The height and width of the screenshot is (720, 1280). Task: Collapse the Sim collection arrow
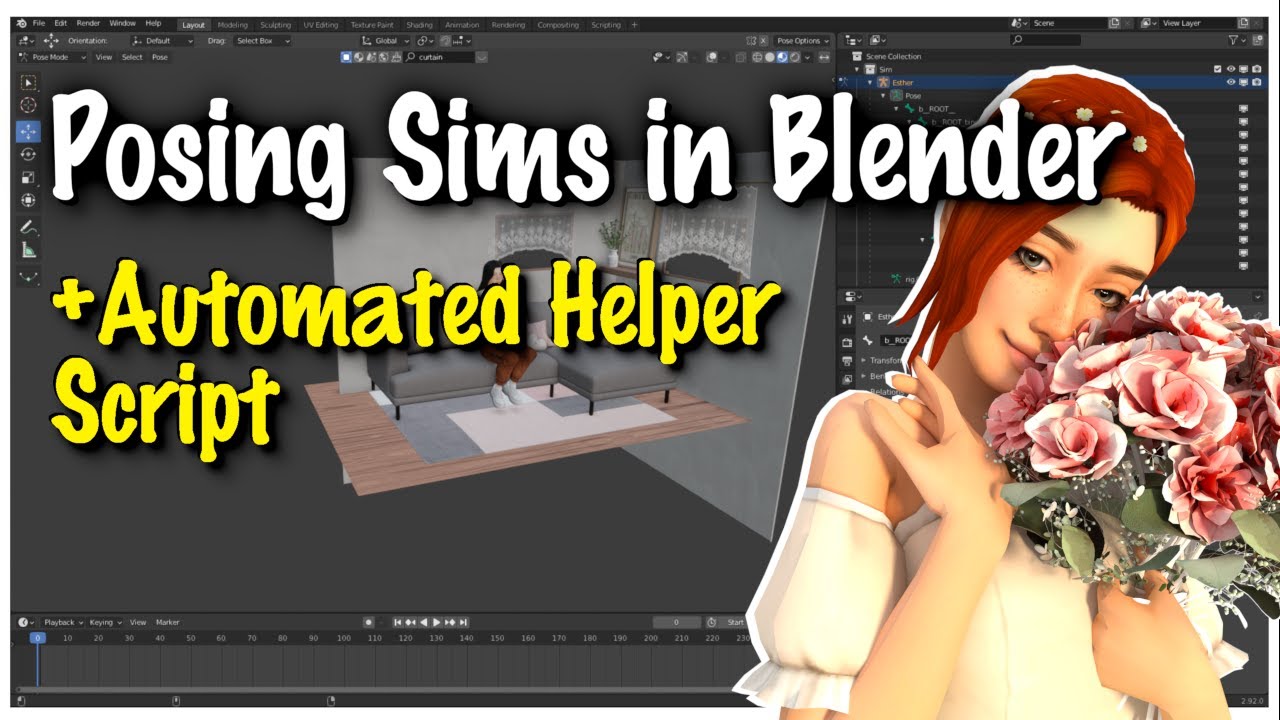857,70
